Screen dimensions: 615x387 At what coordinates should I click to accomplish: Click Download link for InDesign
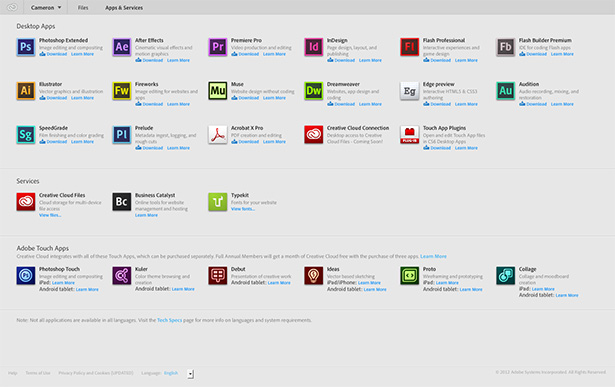[x=341, y=60]
